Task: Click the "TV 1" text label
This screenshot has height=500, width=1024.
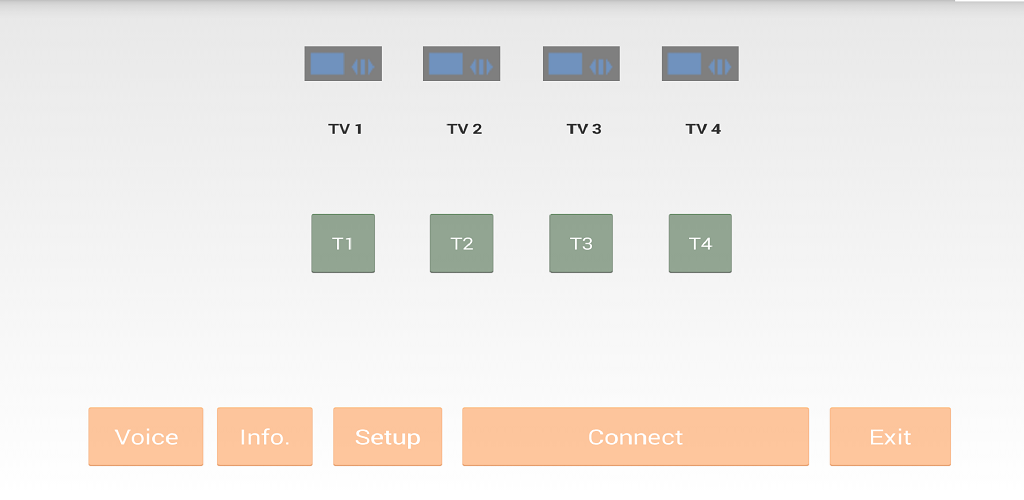Action: pos(345,129)
